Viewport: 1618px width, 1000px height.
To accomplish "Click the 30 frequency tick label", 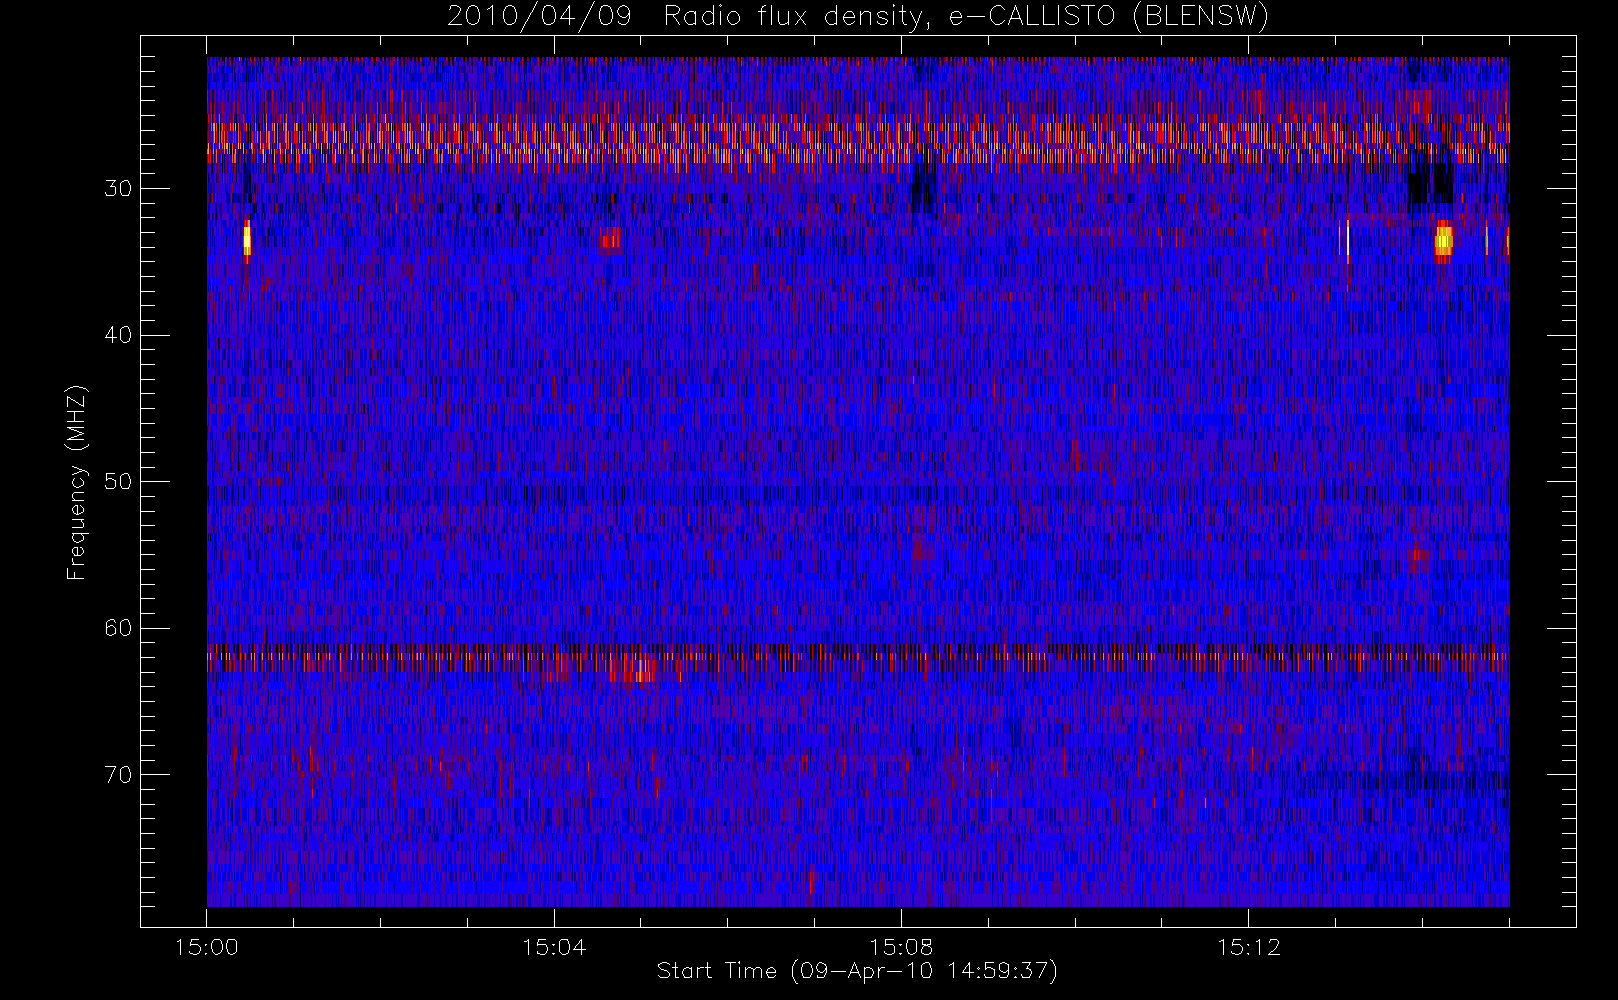I will [x=118, y=189].
